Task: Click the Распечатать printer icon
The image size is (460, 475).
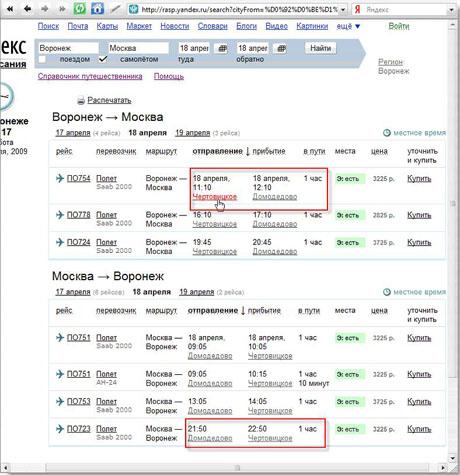Action: 81,100
